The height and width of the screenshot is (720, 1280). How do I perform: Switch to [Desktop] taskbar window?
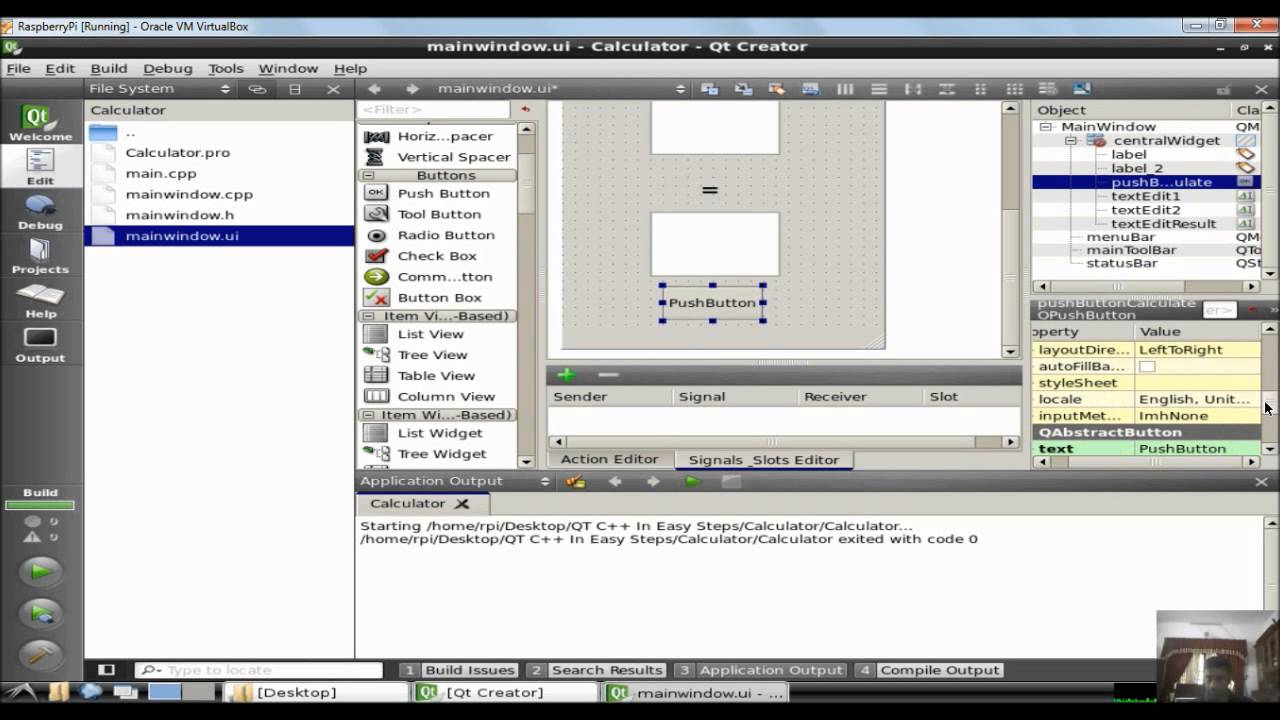[x=316, y=692]
